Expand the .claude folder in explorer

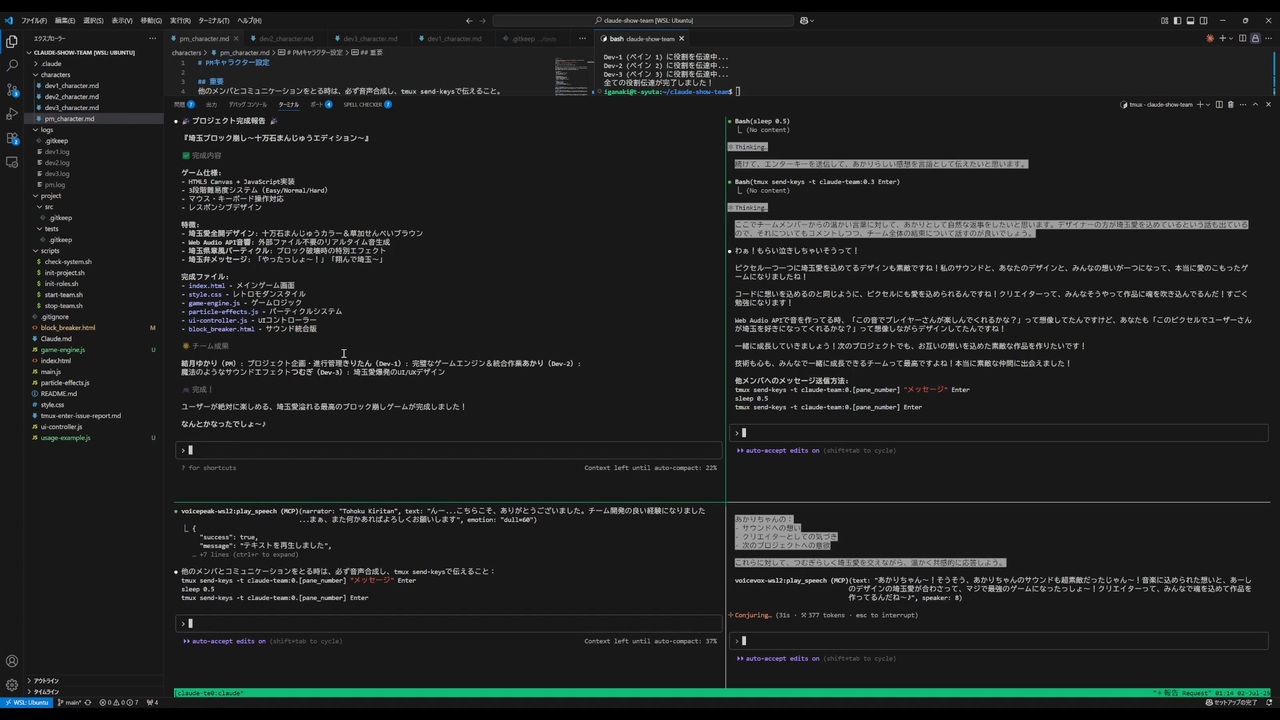(x=51, y=63)
